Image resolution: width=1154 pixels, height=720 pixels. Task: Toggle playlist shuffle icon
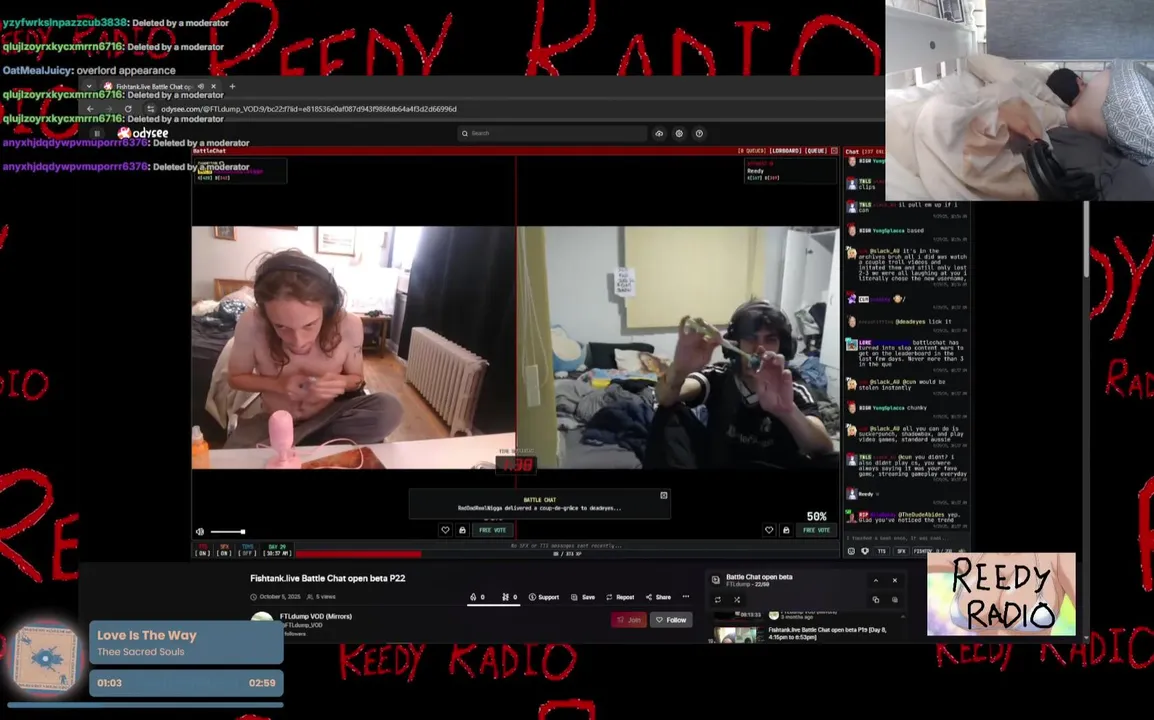coord(737,599)
